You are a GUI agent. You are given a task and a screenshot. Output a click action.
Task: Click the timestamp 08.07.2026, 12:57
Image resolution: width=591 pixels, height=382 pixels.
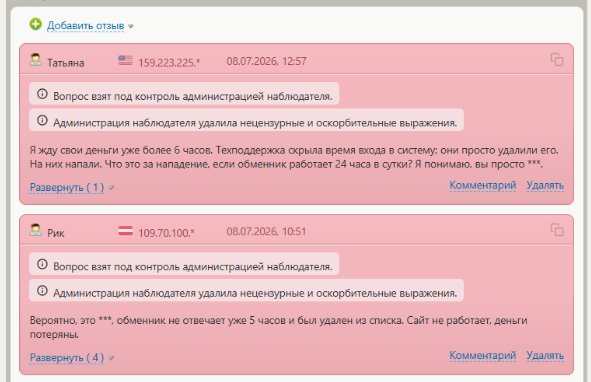[266, 61]
